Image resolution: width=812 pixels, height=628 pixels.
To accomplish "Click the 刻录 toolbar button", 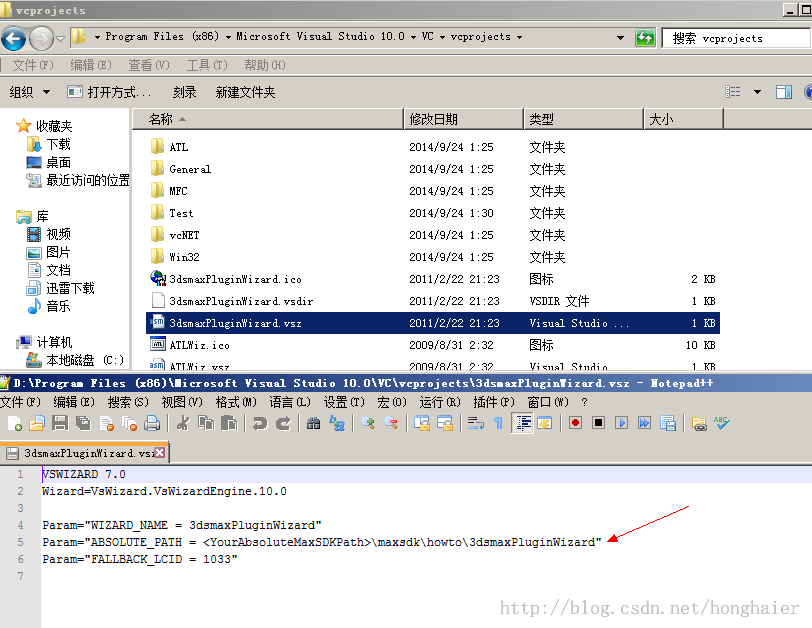I will tap(184, 92).
